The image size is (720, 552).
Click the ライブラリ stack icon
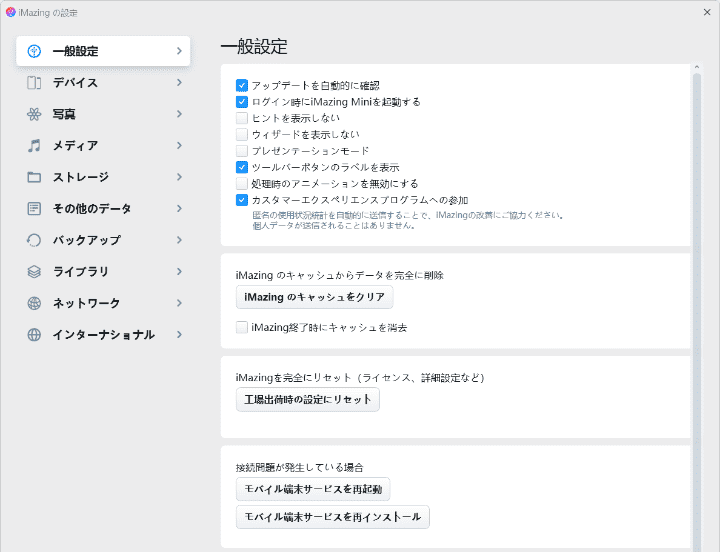pos(34,272)
